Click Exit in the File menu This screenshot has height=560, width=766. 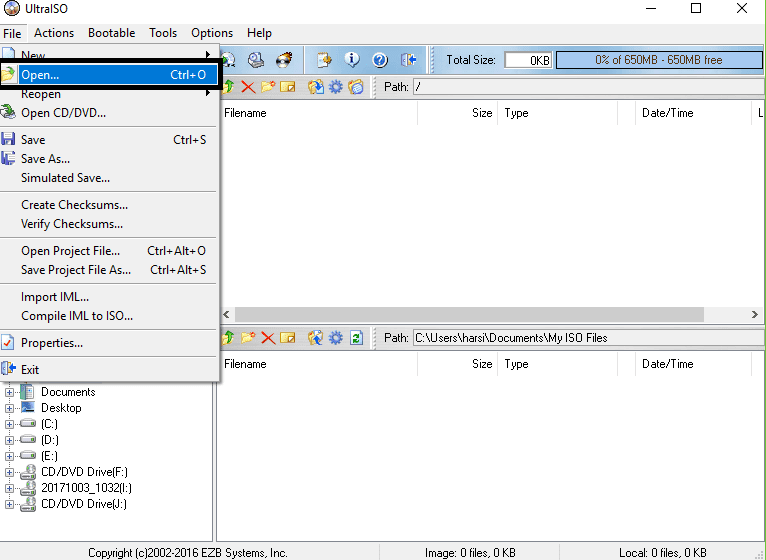click(109, 370)
